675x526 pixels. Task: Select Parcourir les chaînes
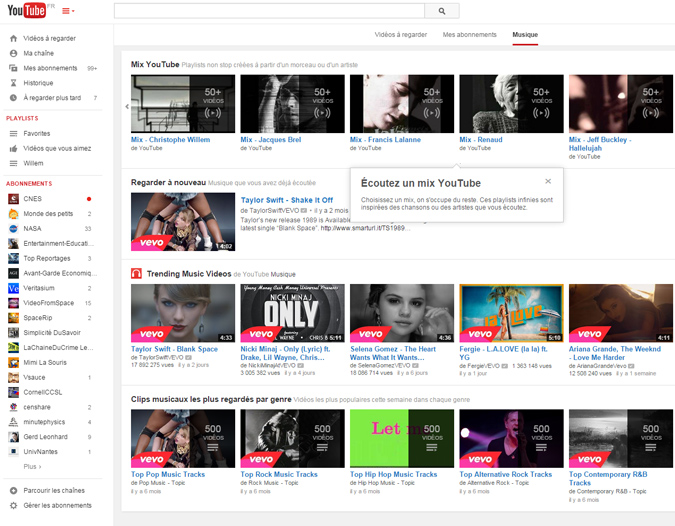tap(52, 490)
